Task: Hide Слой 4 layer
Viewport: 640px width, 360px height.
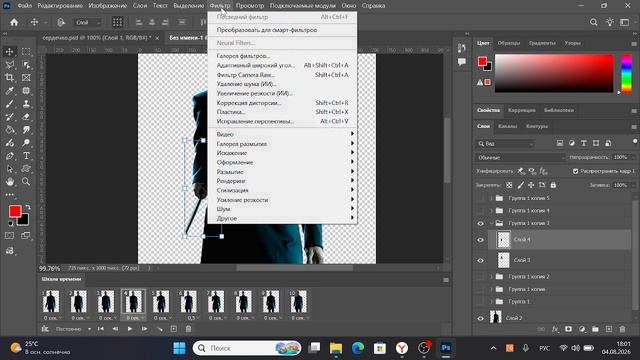Action: coord(480,240)
